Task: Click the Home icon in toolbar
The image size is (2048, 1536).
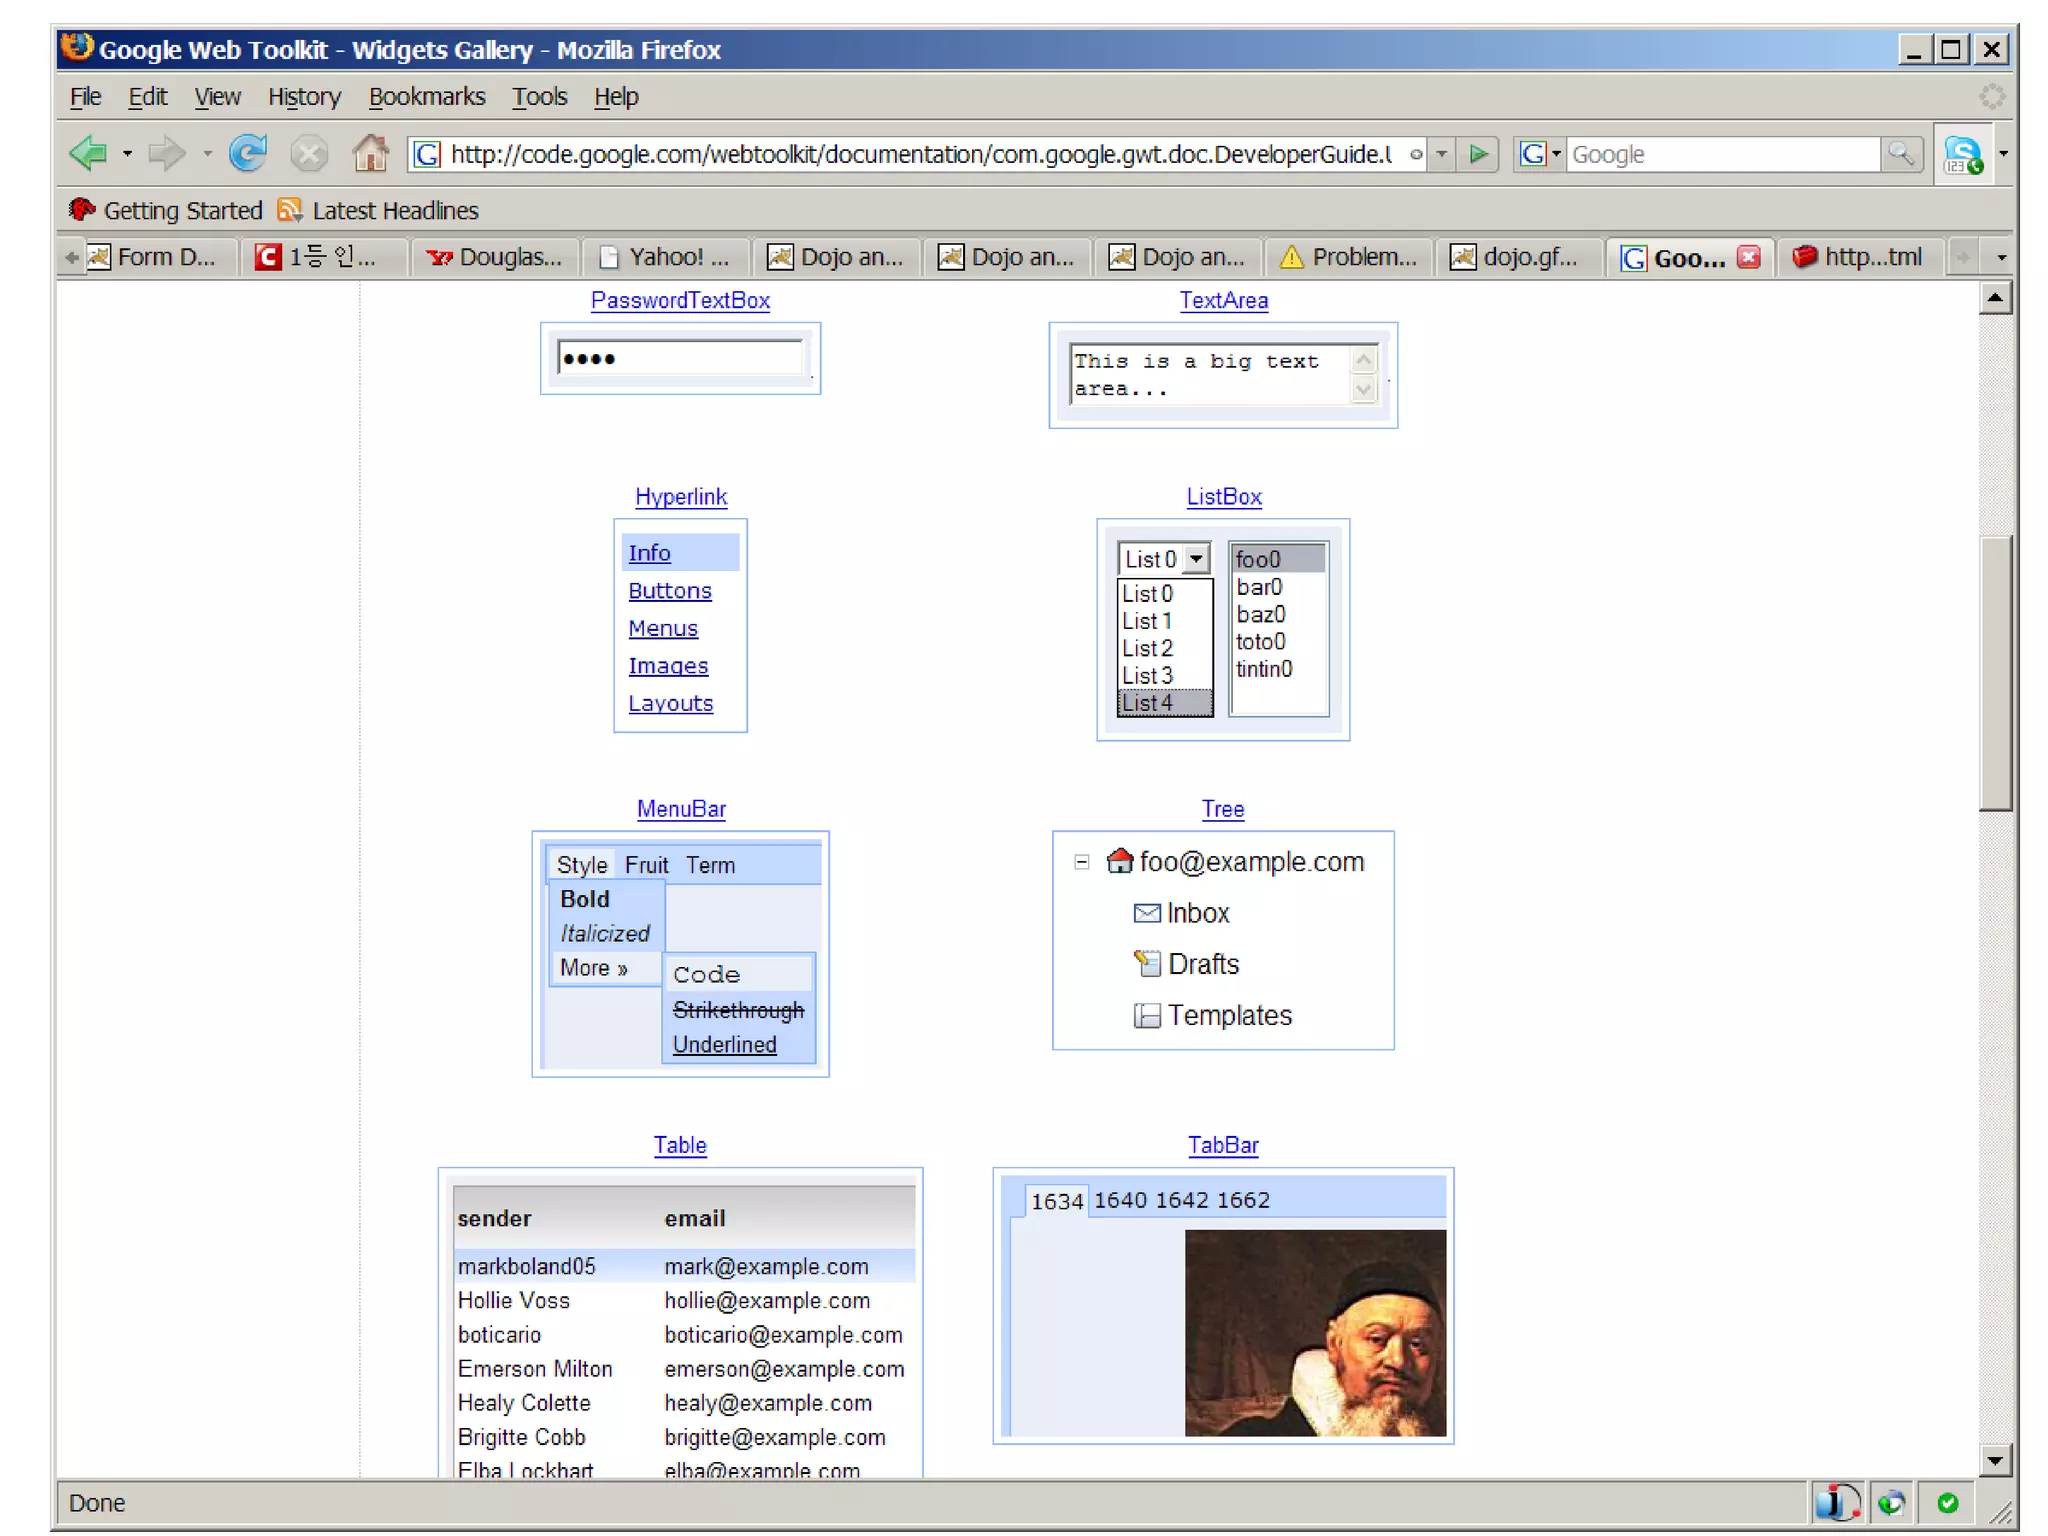Action: tap(370, 154)
